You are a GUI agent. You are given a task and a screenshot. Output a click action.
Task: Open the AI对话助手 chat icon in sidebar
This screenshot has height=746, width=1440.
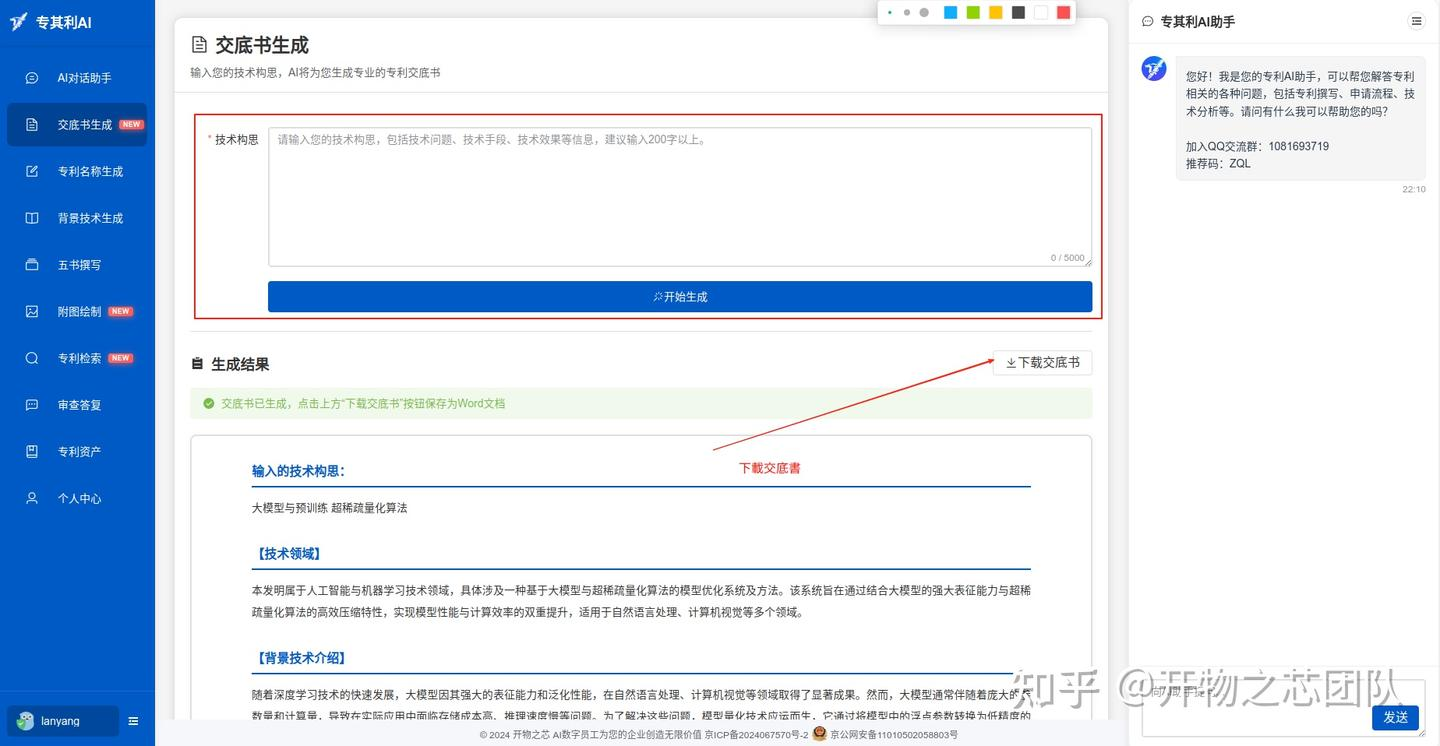coord(32,78)
